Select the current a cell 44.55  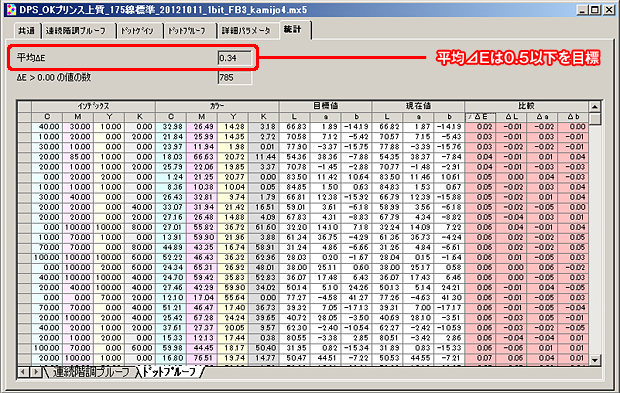(418, 358)
